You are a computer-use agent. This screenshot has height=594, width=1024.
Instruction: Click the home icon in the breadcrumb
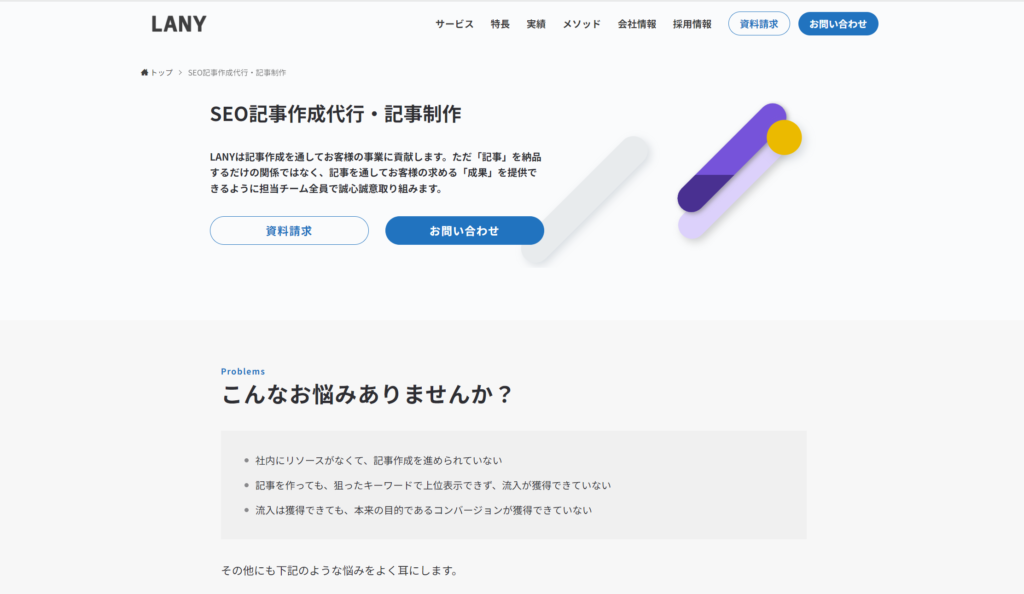coord(143,72)
